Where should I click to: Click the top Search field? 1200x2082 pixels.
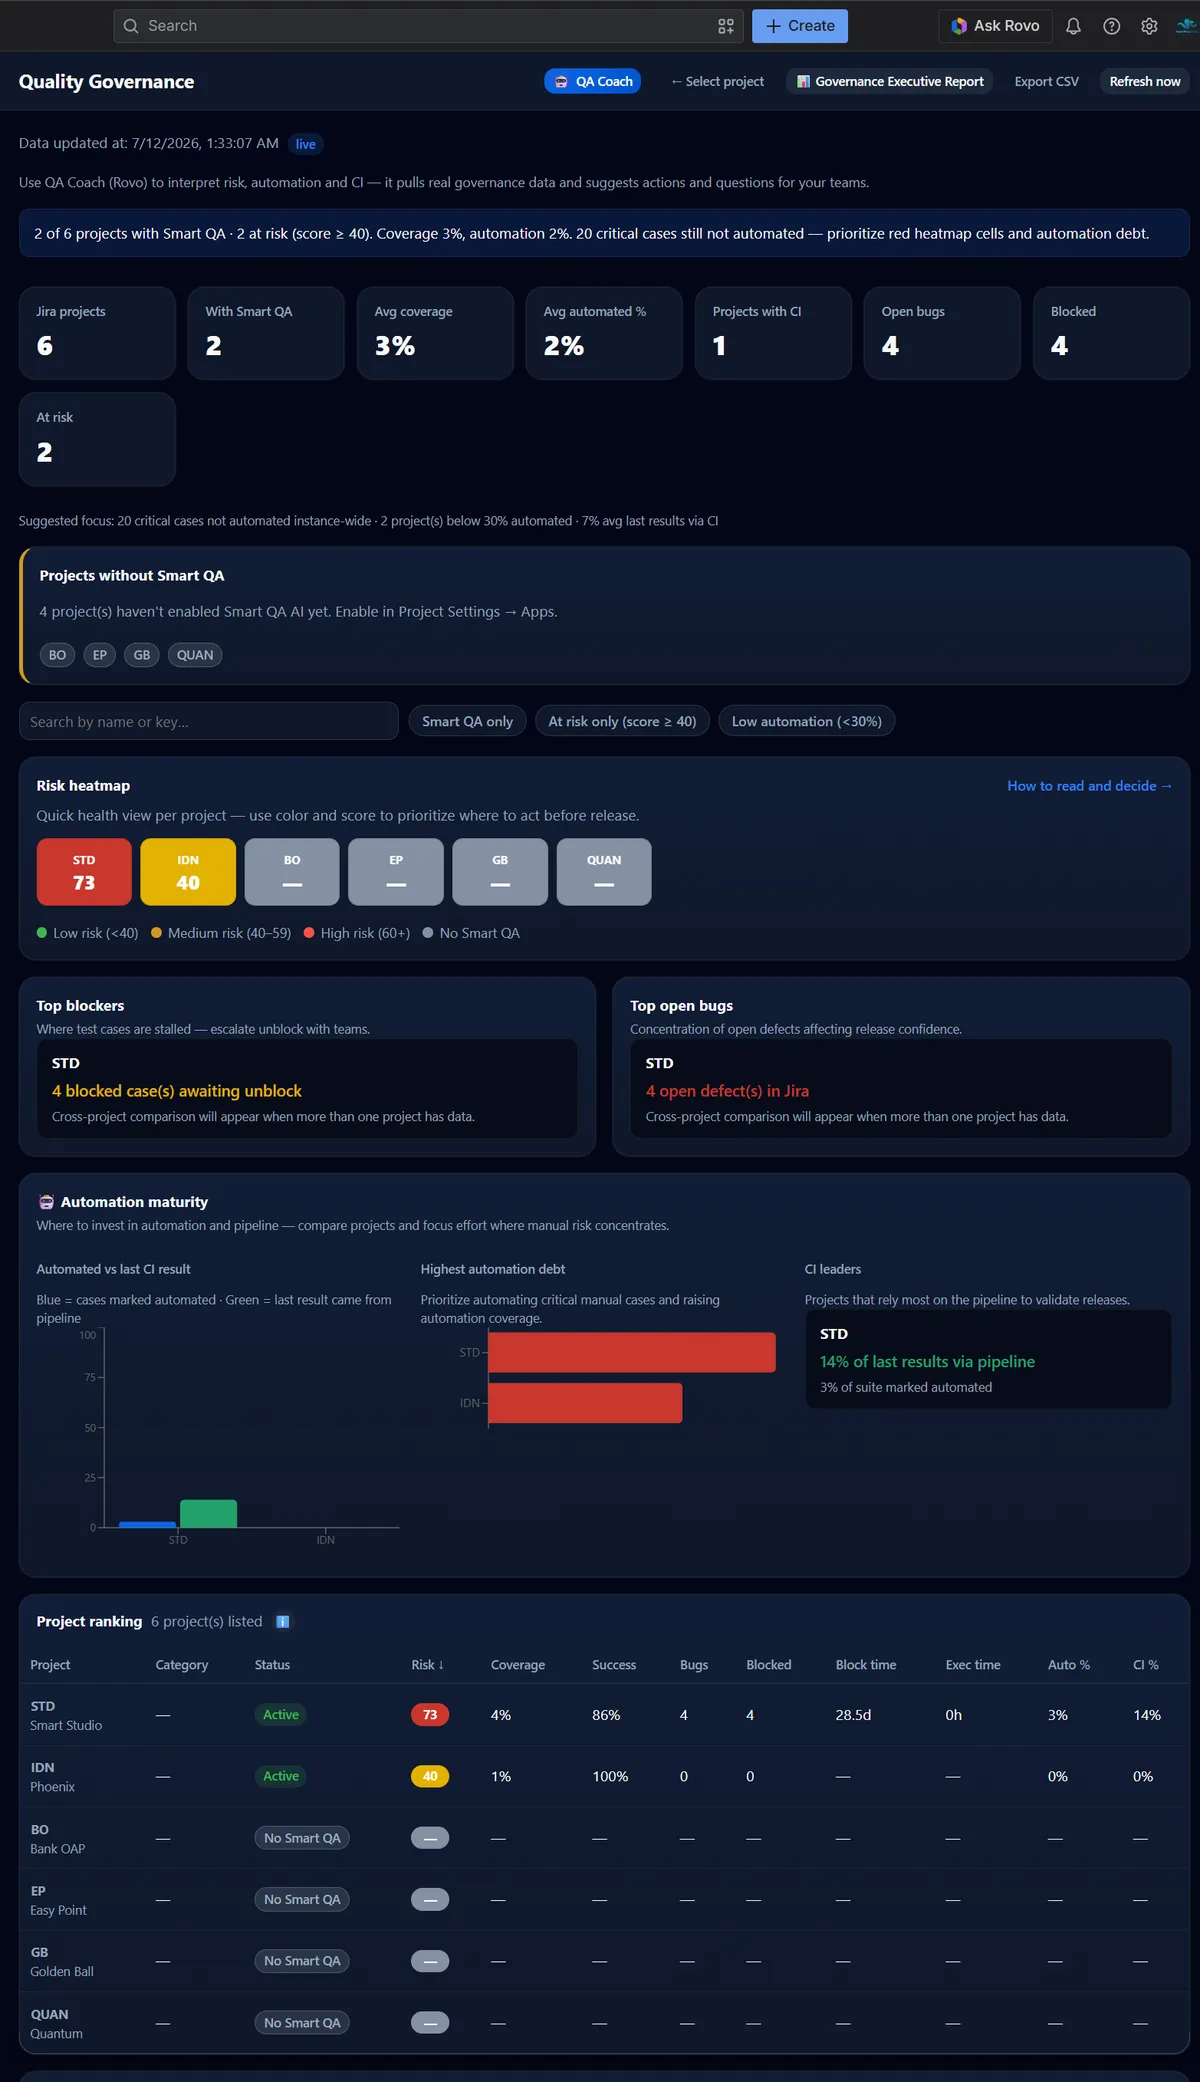click(x=428, y=26)
